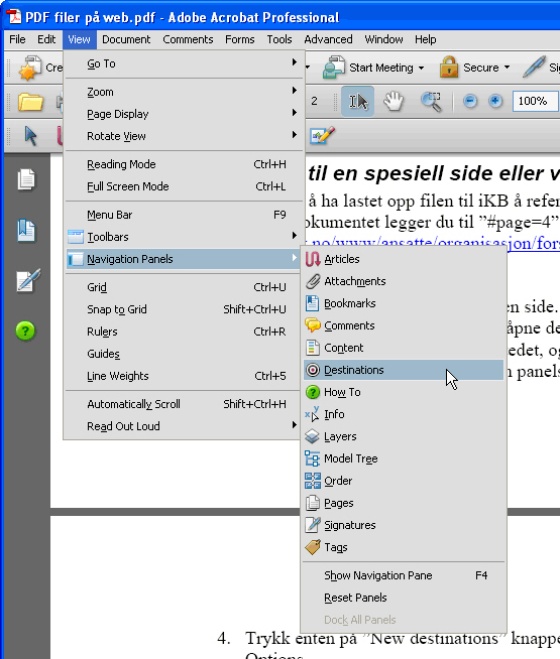This screenshot has width=560, height=659.
Task: Toggle Reading Mode
Action: pos(184,164)
